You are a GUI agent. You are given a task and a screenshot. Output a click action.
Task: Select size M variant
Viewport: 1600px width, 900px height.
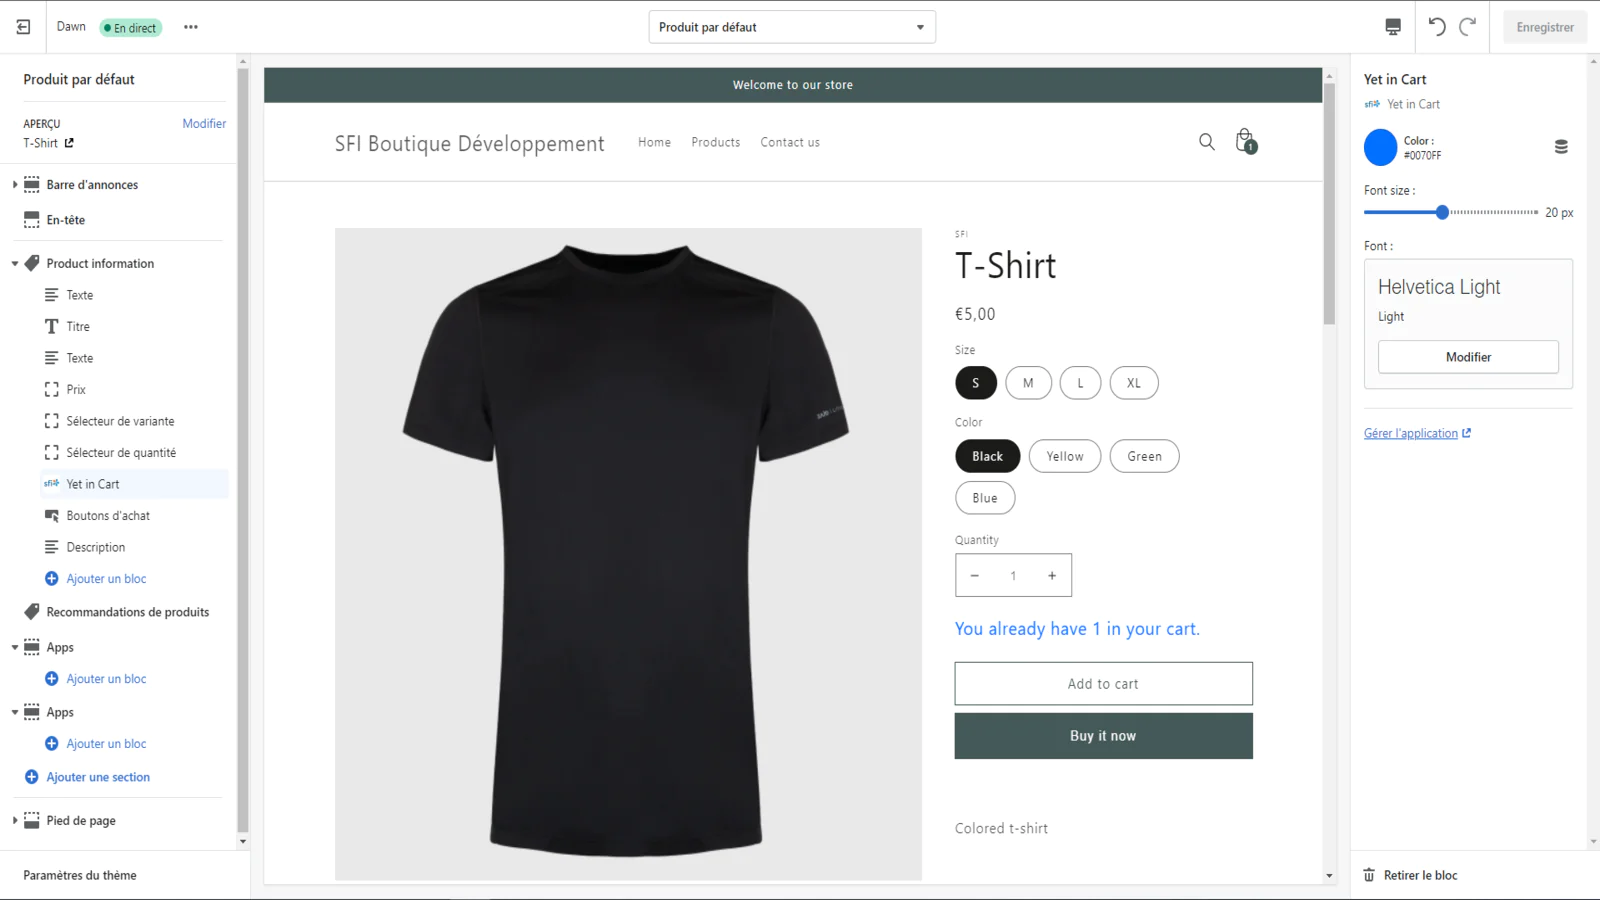1028,383
